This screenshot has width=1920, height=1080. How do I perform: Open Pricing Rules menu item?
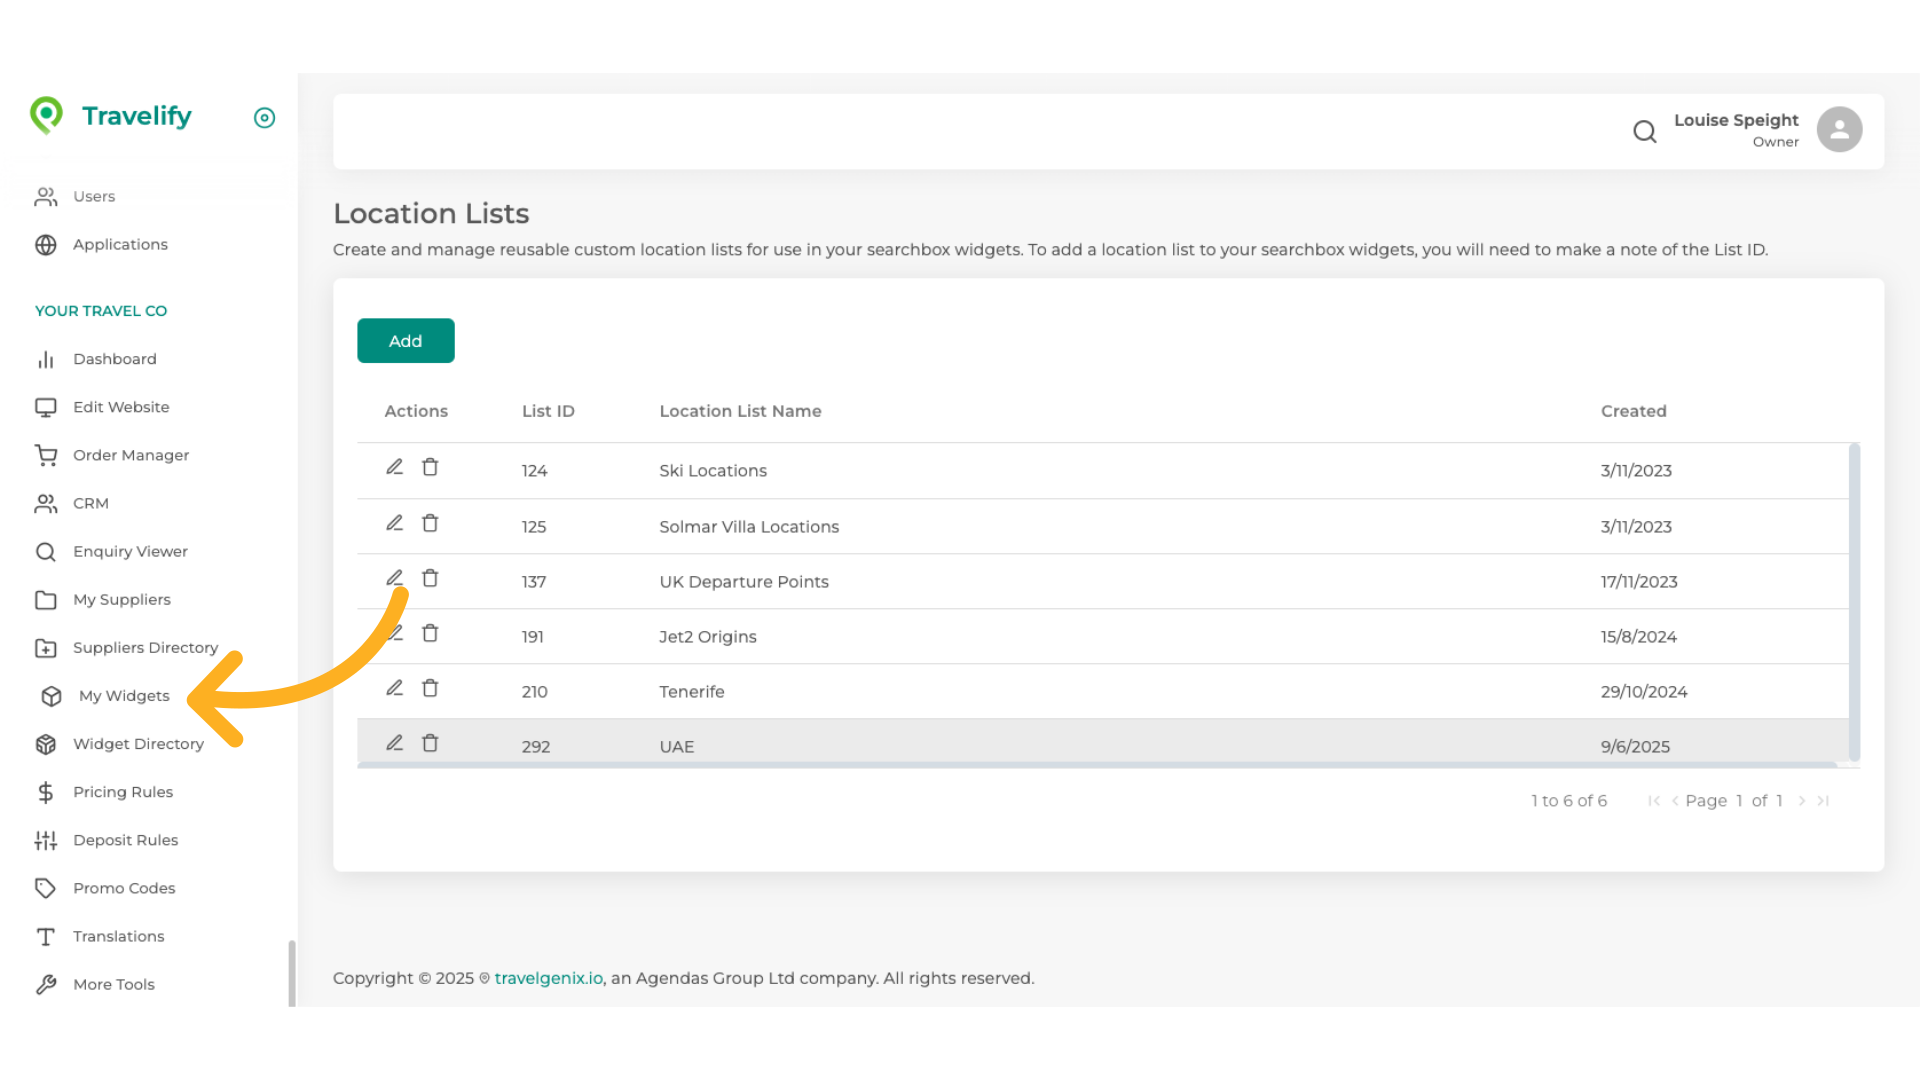(x=122, y=792)
